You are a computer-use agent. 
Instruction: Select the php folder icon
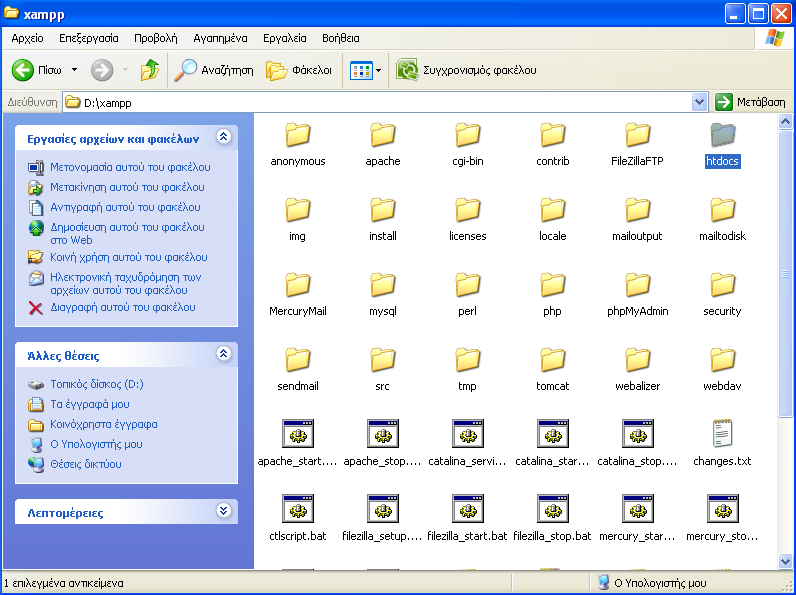coord(552,284)
